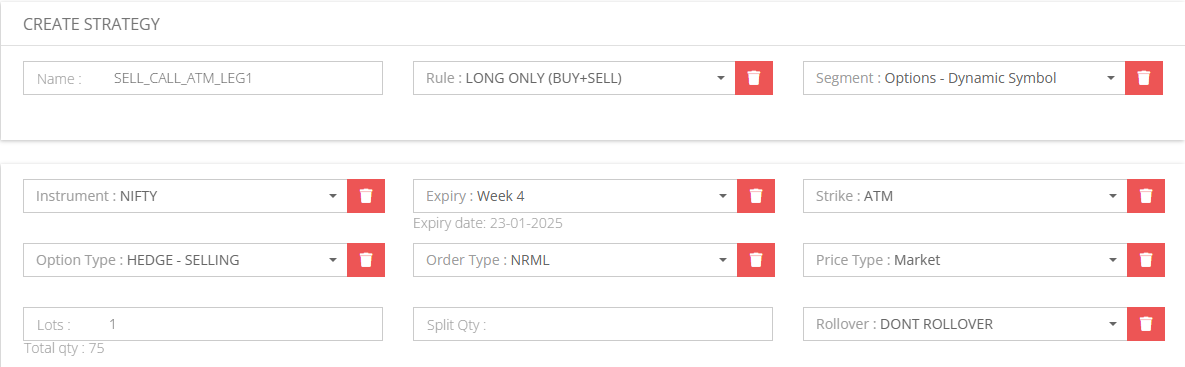The width and height of the screenshot is (1185, 367).
Task: Open the Strike ATM dropdown
Action: [965, 196]
